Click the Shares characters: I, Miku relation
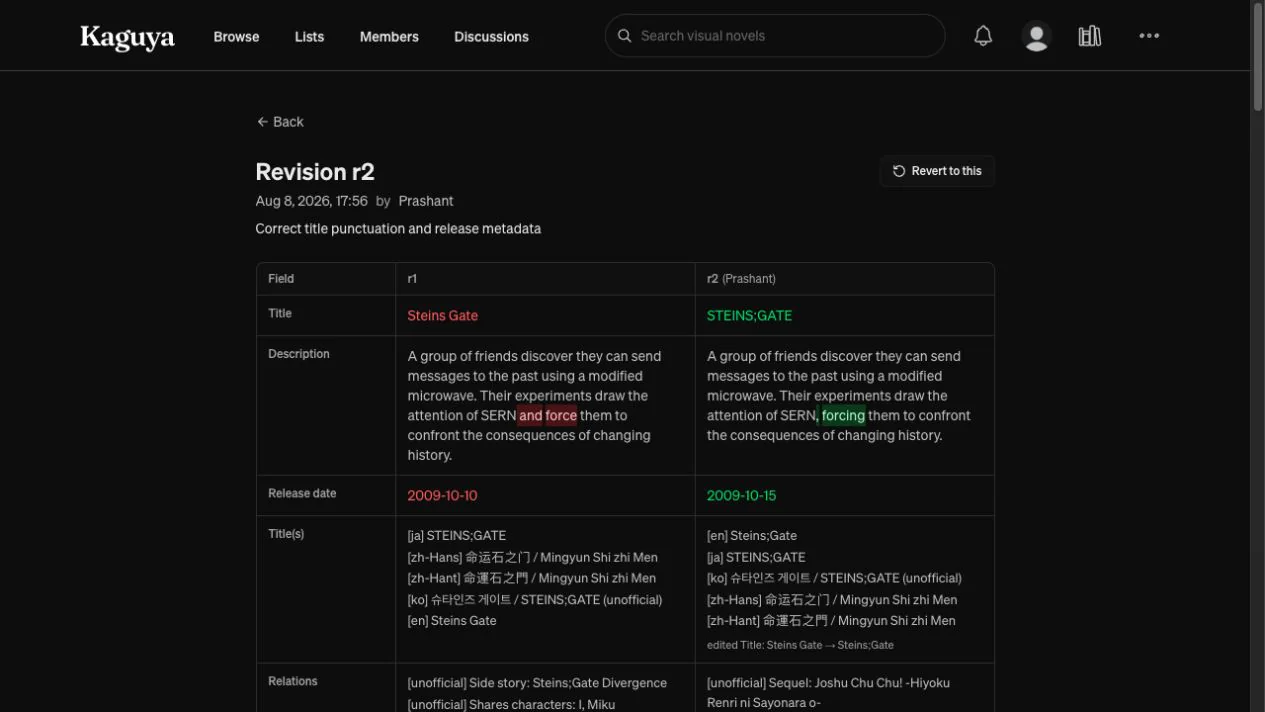Screen dimensions: 1265x712 tap(511, 704)
